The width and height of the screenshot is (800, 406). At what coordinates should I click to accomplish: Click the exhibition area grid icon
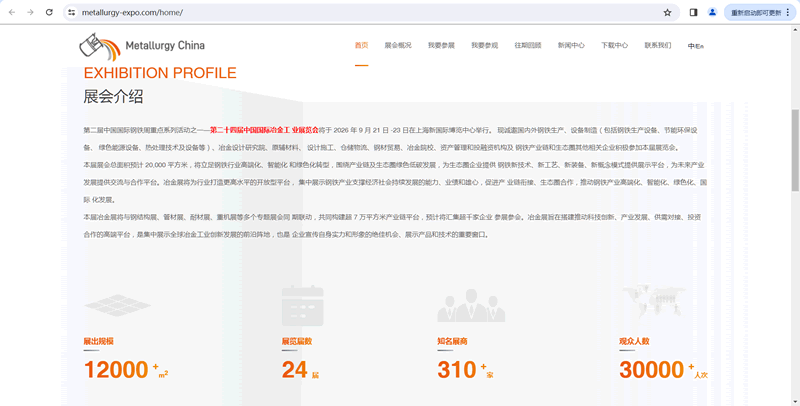[117, 303]
